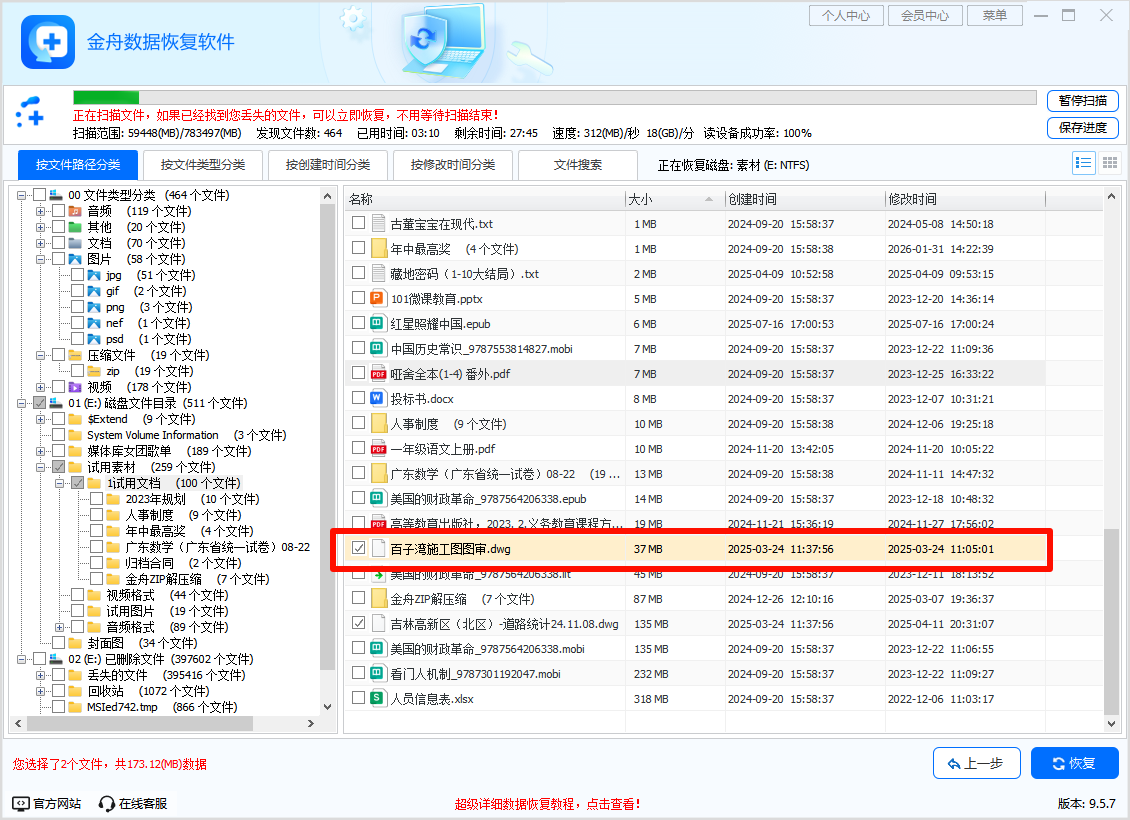Tick the 2023年规划 folder checkbox
Screen dimensions: 1130x820
[96, 499]
